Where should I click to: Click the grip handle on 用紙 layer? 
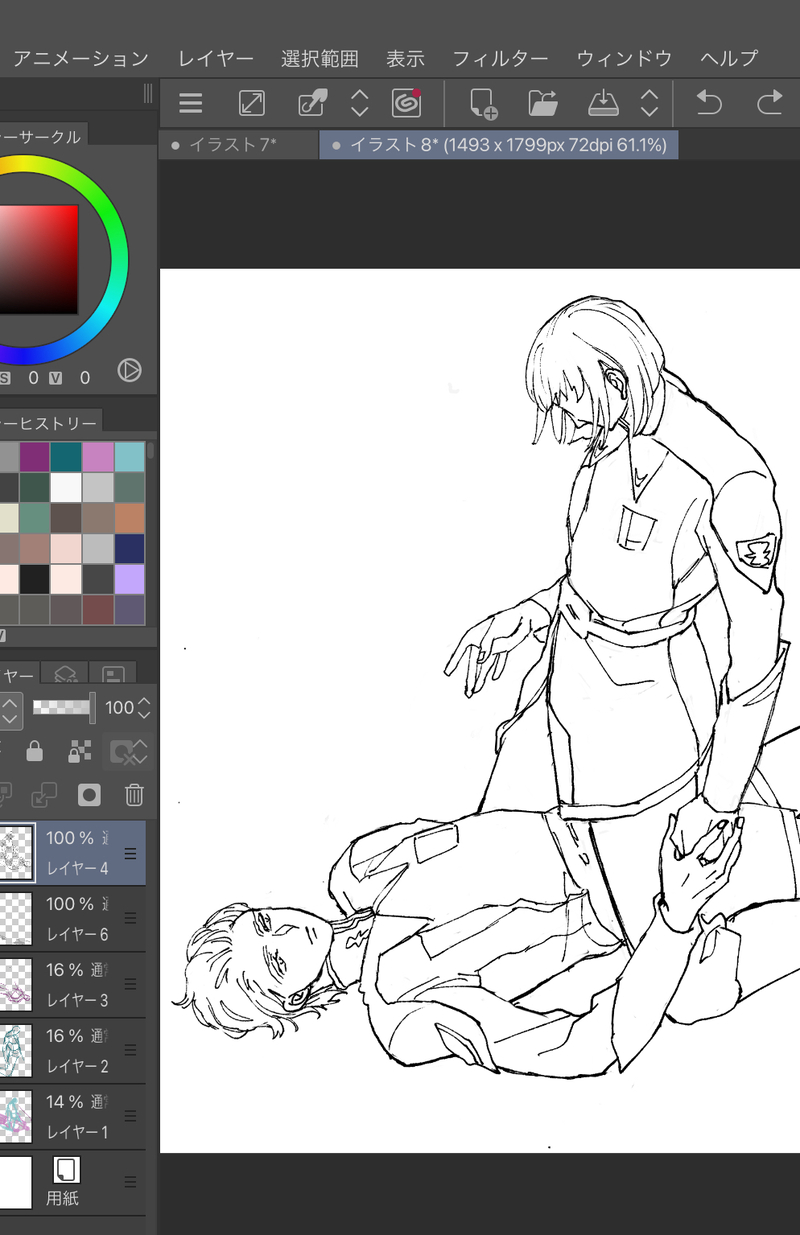130,1183
